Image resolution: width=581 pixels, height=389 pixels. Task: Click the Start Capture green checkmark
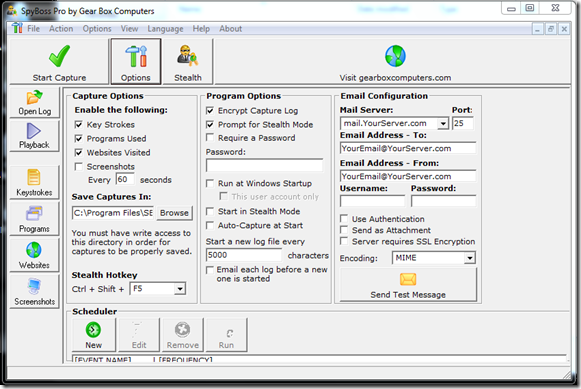tap(59, 56)
